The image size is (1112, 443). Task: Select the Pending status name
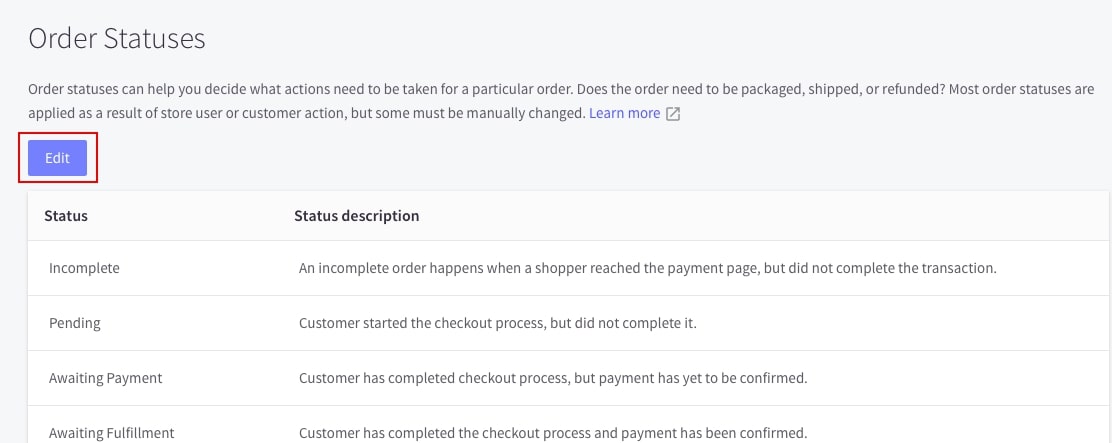pyautogui.click(x=75, y=323)
